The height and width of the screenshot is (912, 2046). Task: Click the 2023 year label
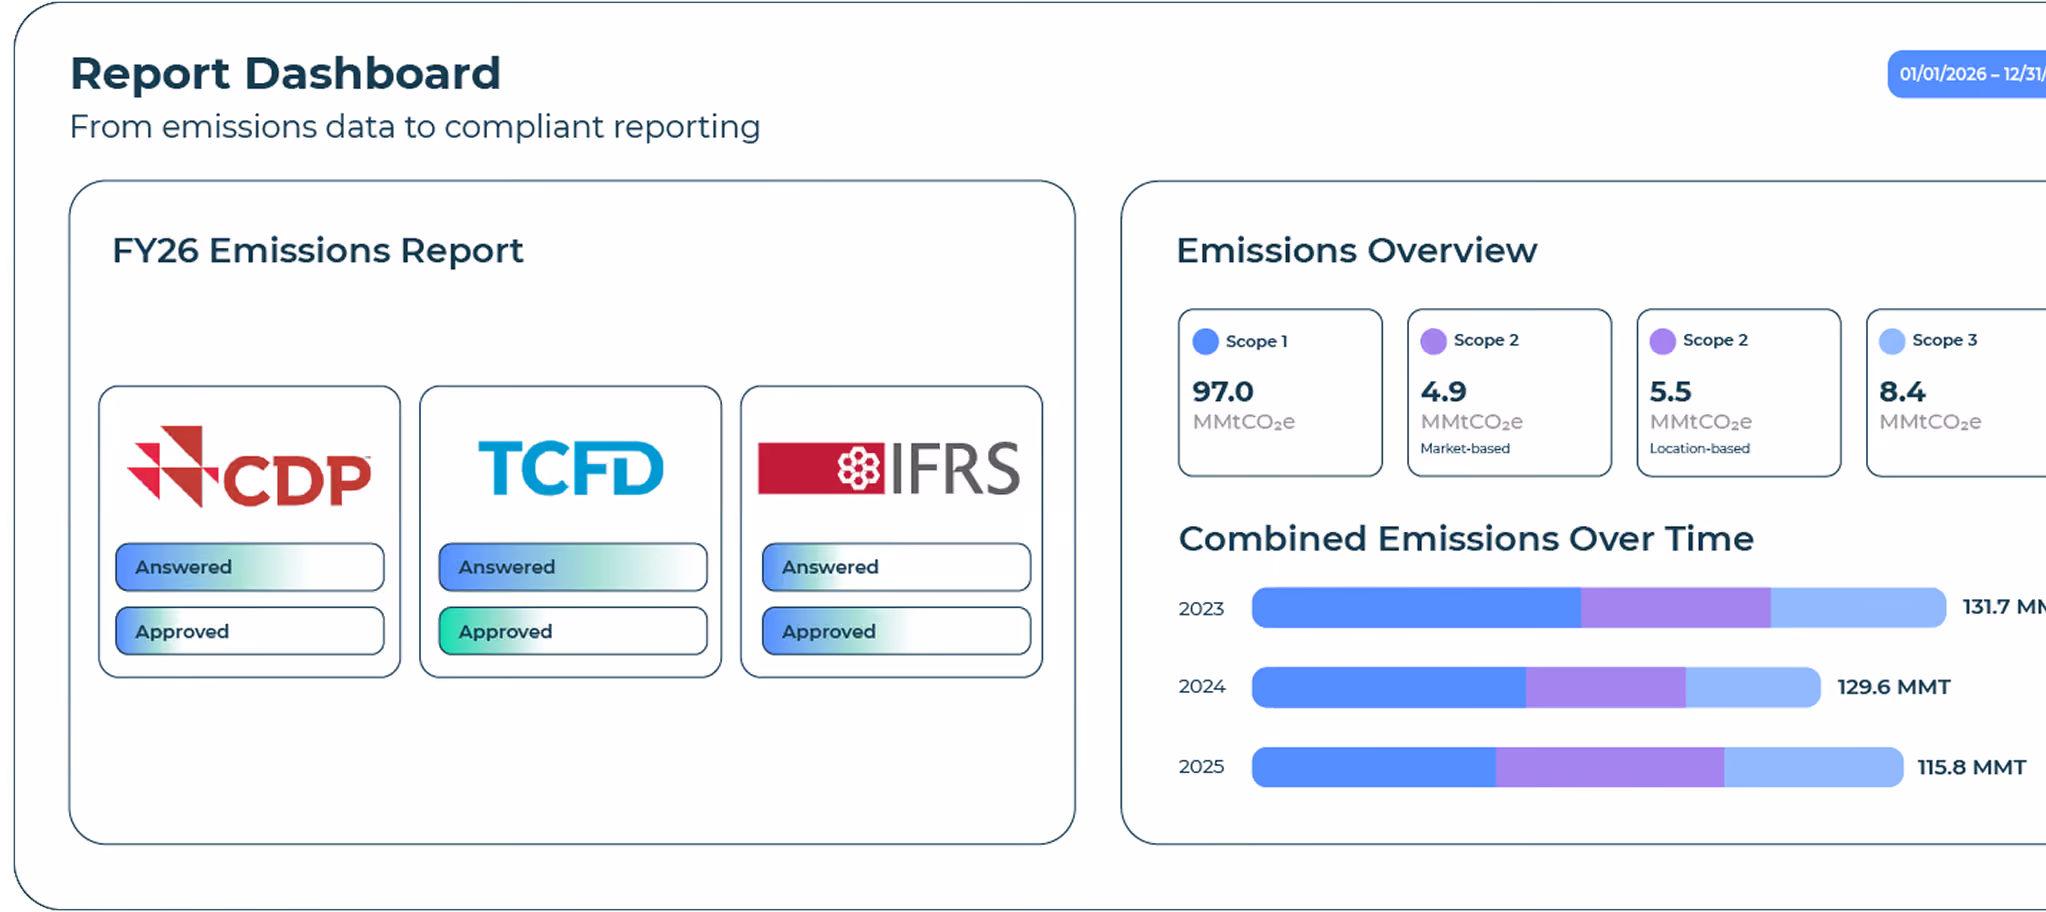click(1201, 608)
